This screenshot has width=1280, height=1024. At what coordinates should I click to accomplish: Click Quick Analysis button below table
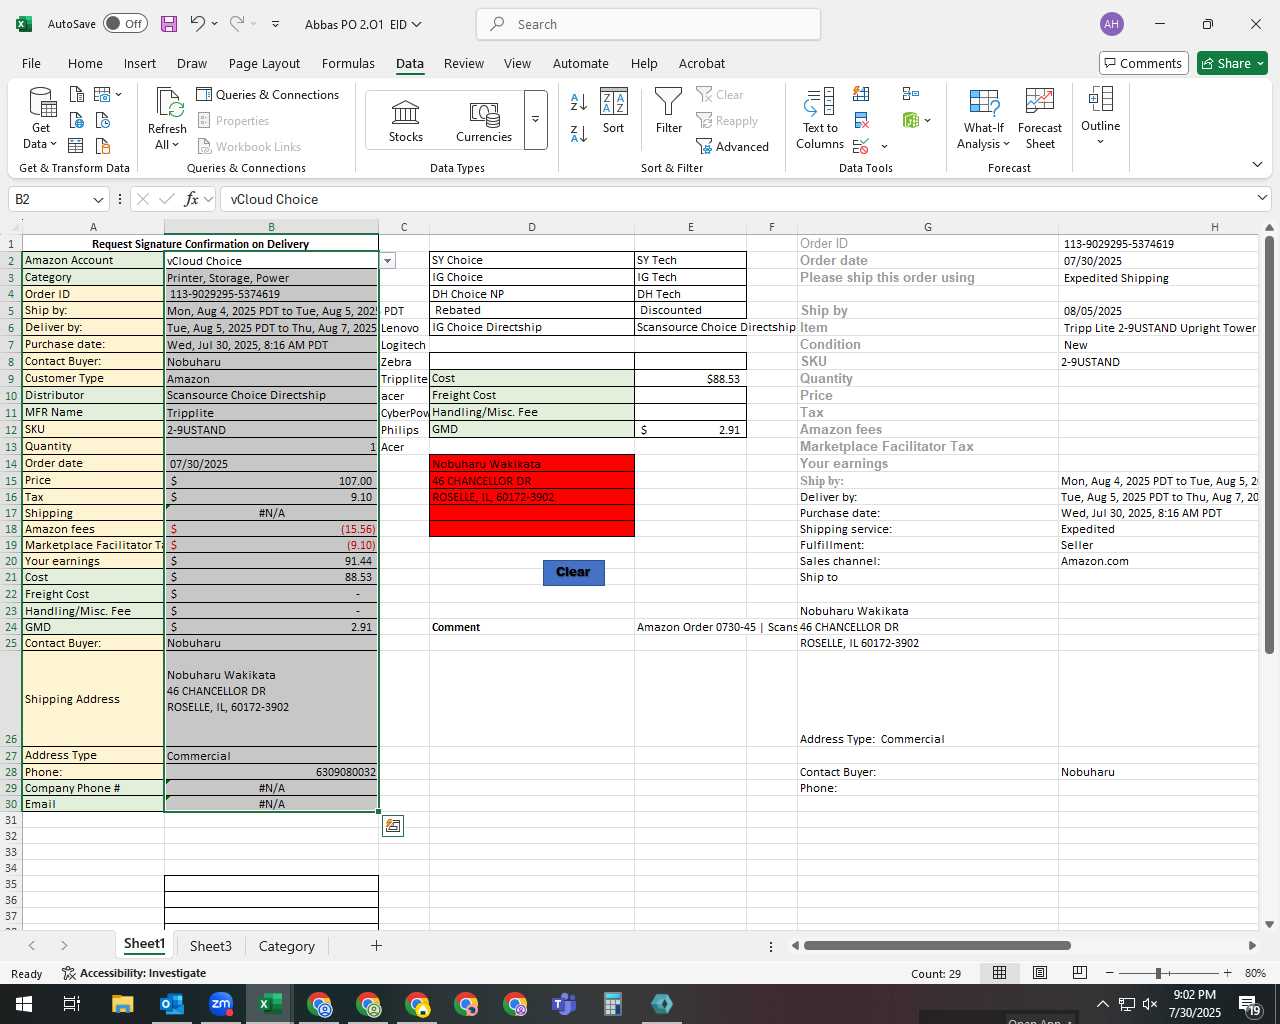393,826
